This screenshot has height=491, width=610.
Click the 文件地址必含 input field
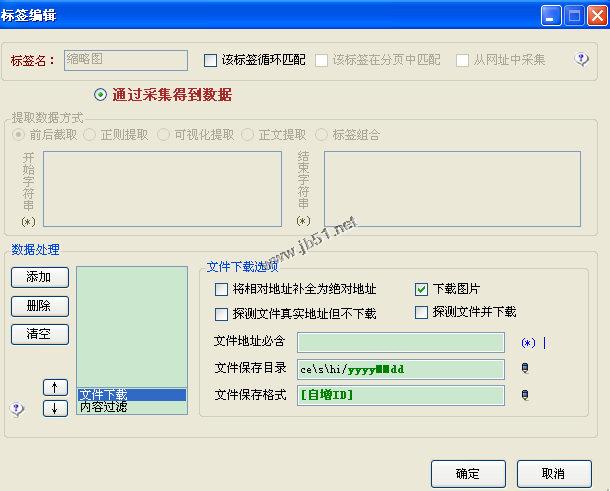pos(401,342)
